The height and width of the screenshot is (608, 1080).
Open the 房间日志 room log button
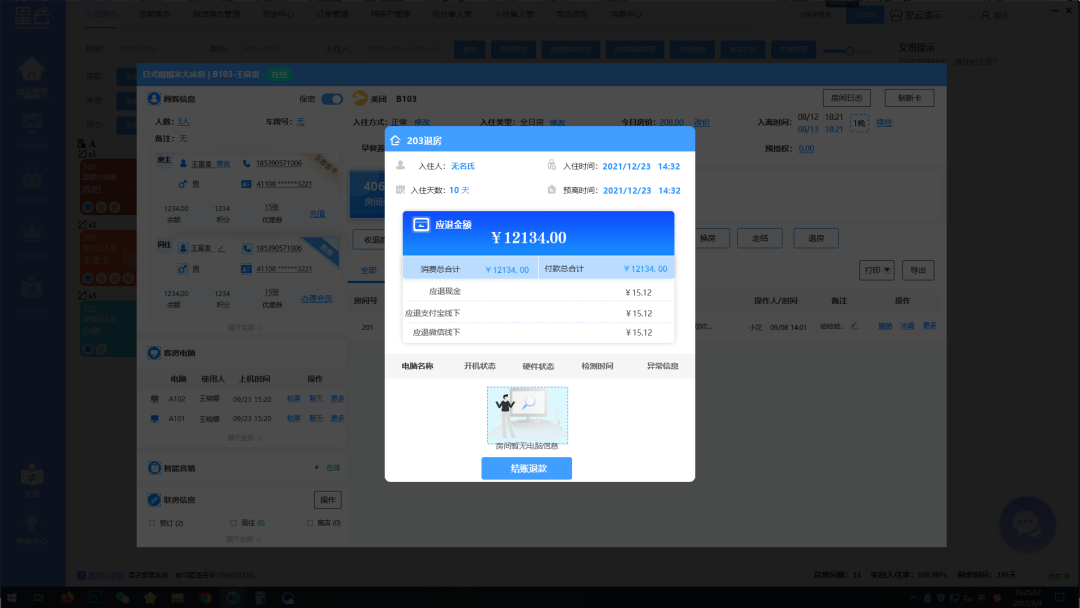(x=847, y=98)
